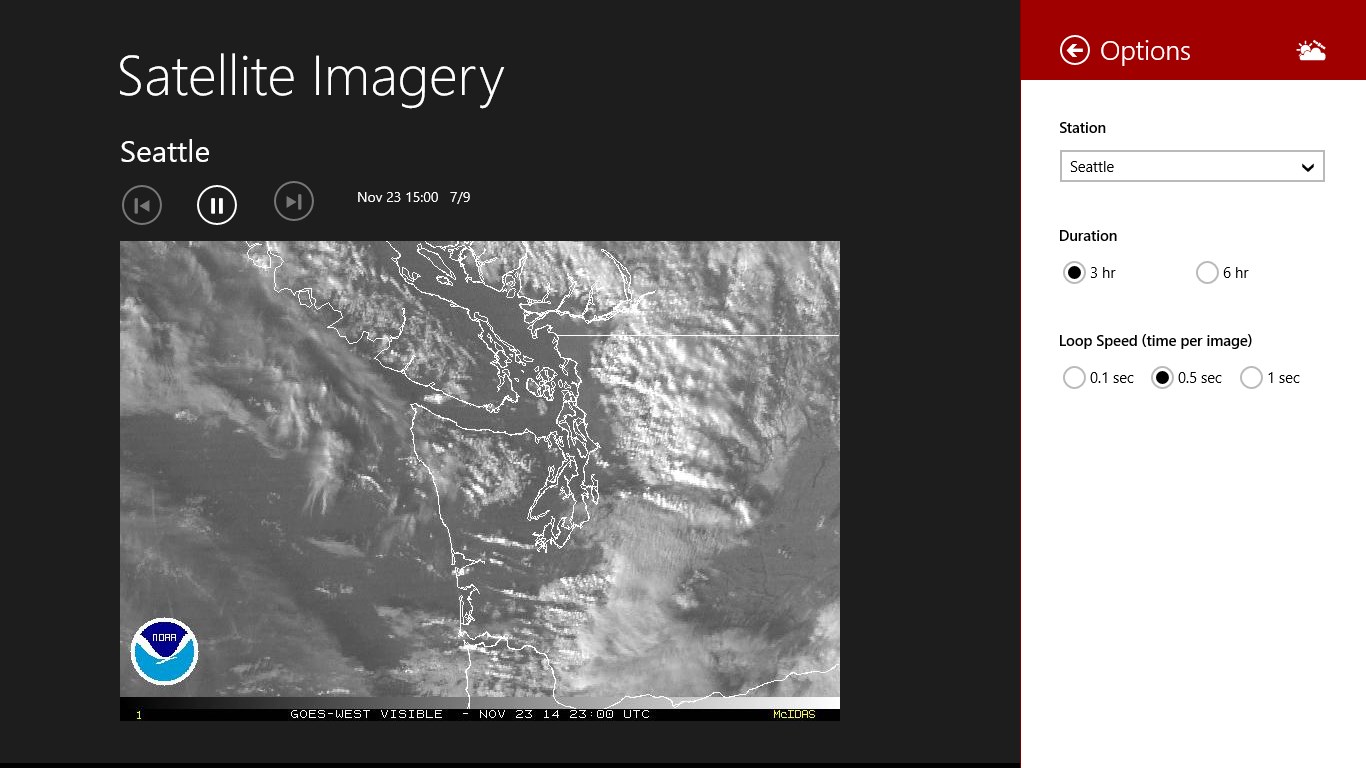Click the chevron on the Seattle station selector
This screenshot has width=1366, height=768.
[x=1307, y=166]
